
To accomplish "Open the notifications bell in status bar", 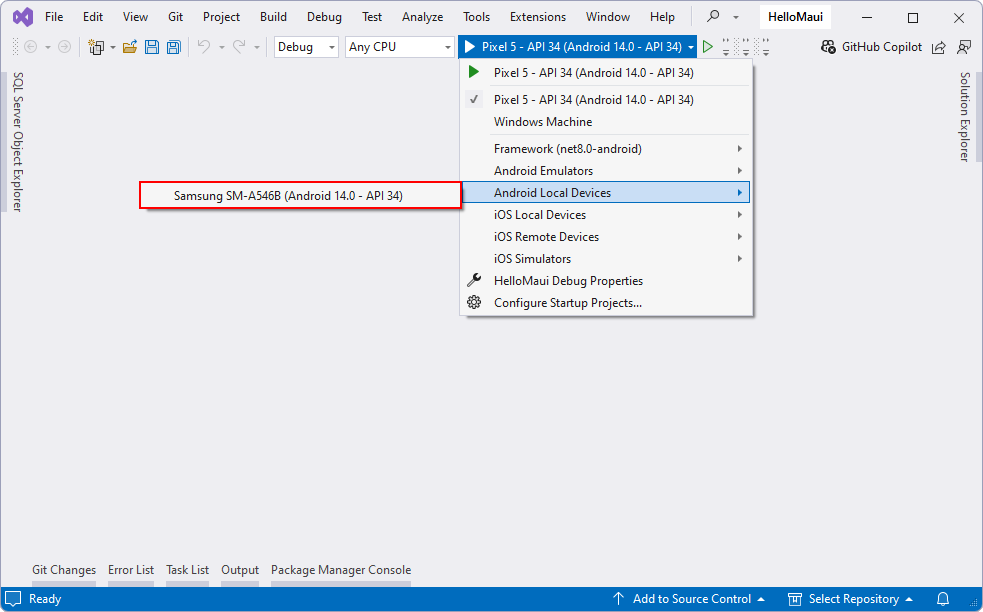I will 942,599.
